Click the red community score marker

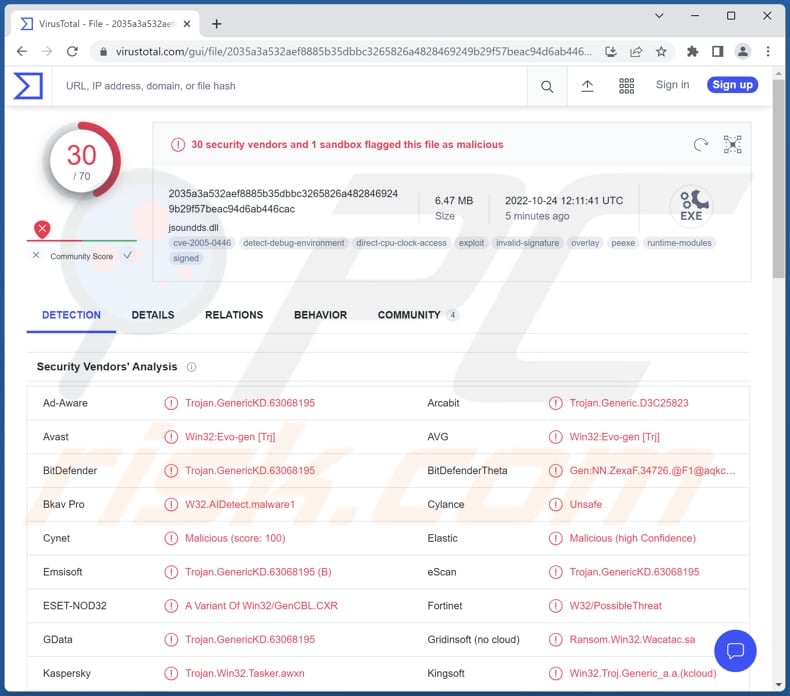click(42, 229)
